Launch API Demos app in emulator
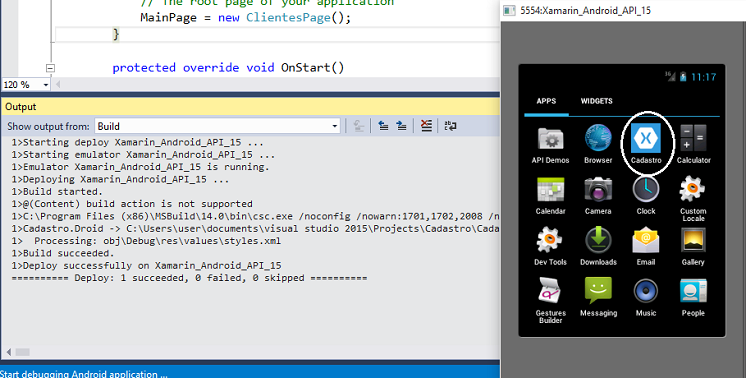This screenshot has height=378, width=746. coord(550,145)
